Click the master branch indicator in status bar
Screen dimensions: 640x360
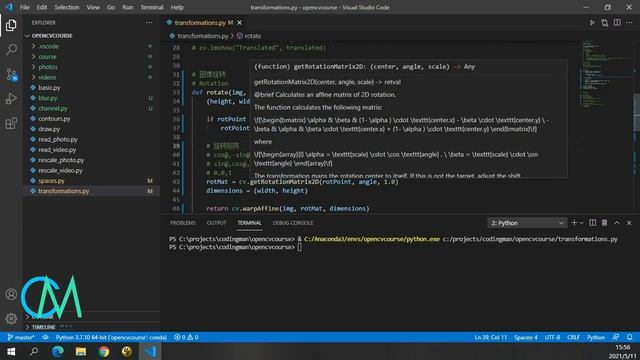[x=21, y=337]
